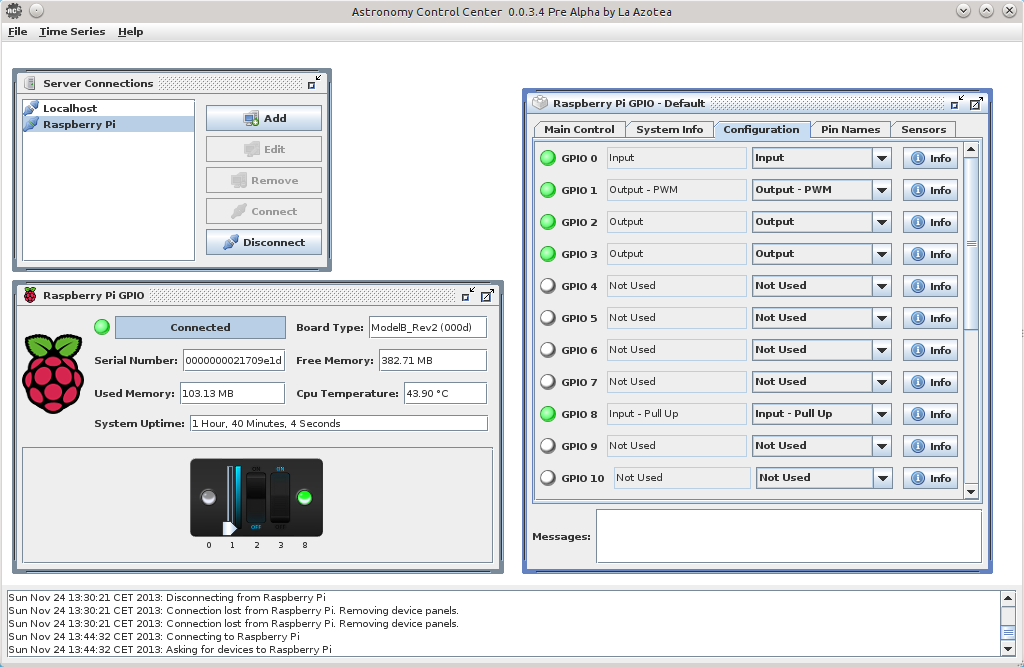
Task: Toggle the pin 2 rocker switch
Action: coord(256,498)
